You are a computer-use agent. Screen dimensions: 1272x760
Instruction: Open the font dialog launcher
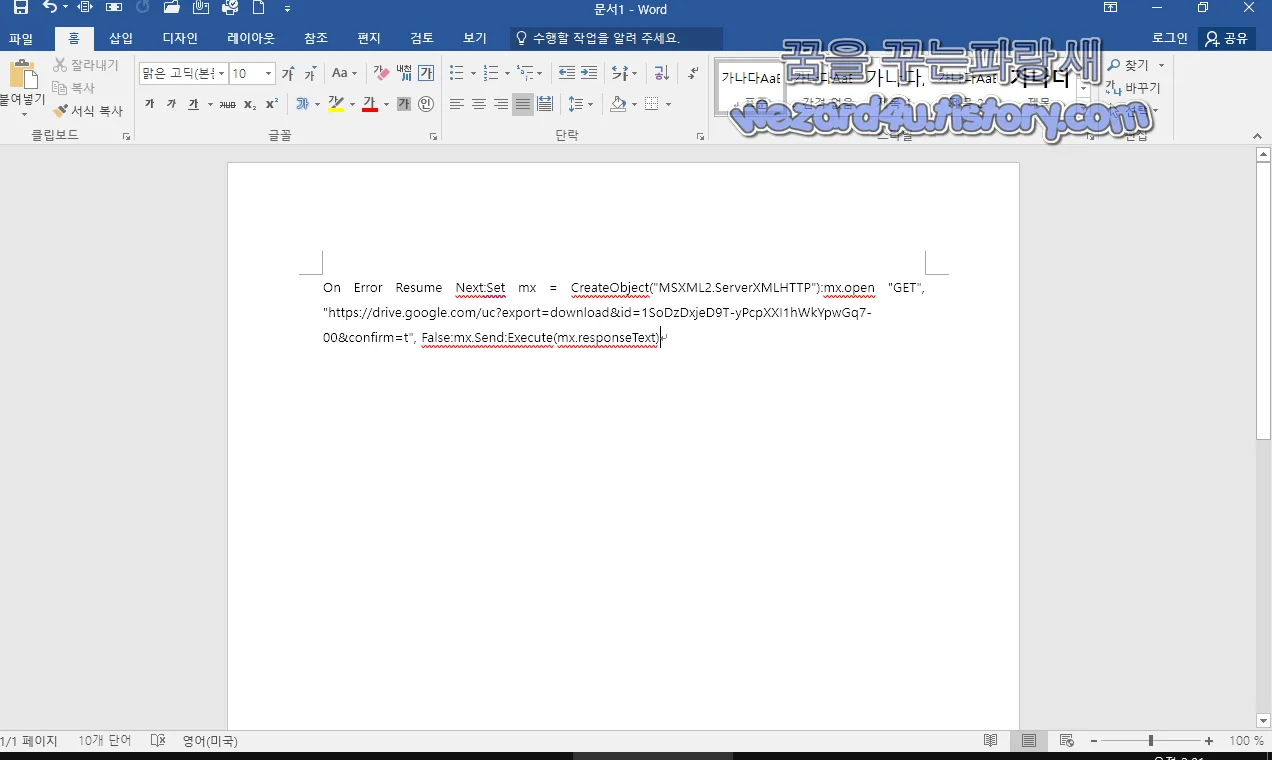(x=434, y=136)
